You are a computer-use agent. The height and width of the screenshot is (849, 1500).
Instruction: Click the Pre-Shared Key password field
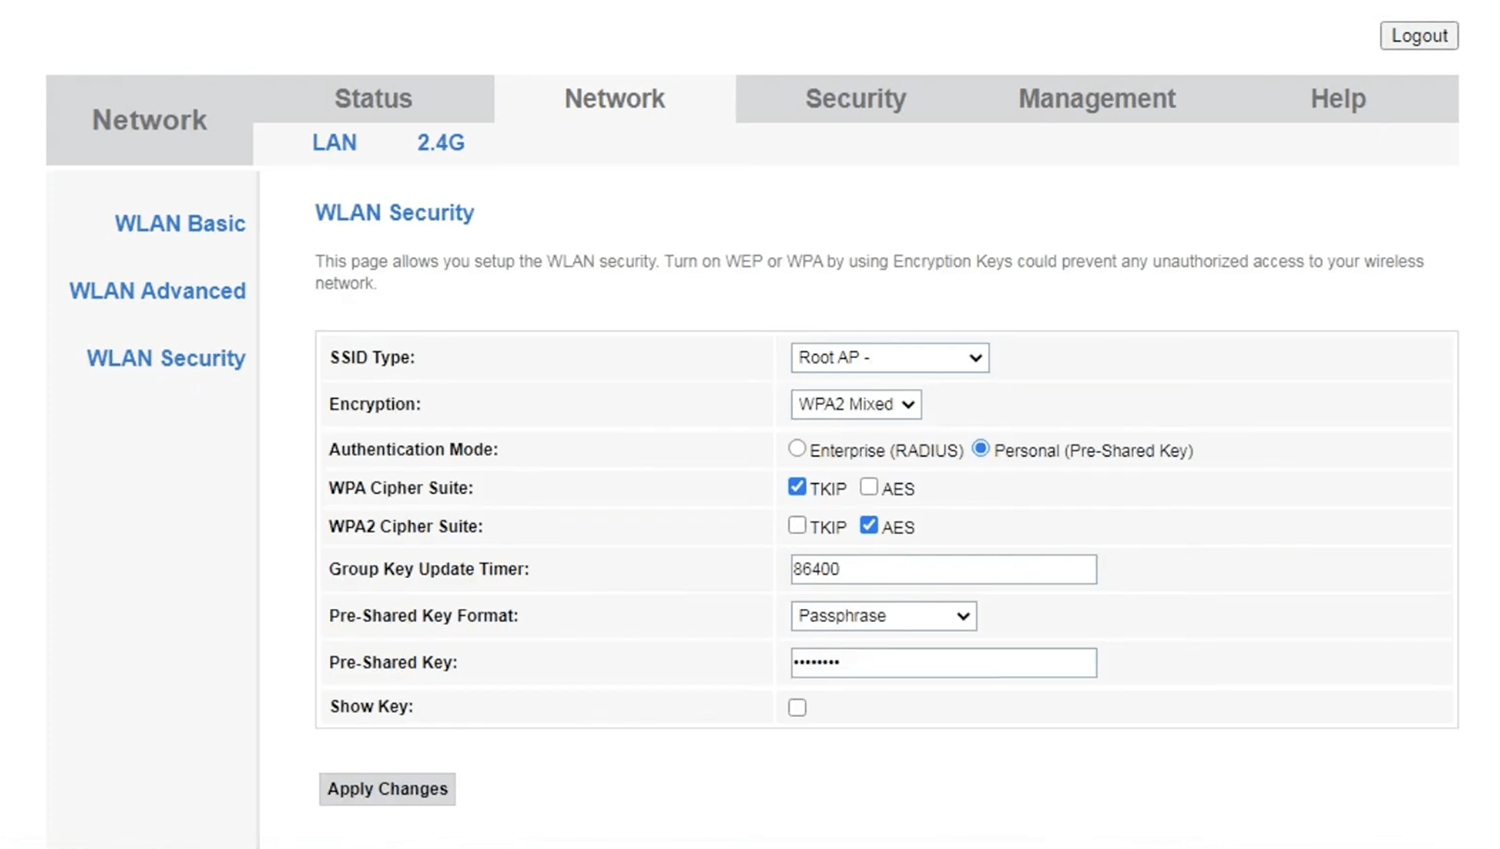pyautogui.click(x=943, y=663)
